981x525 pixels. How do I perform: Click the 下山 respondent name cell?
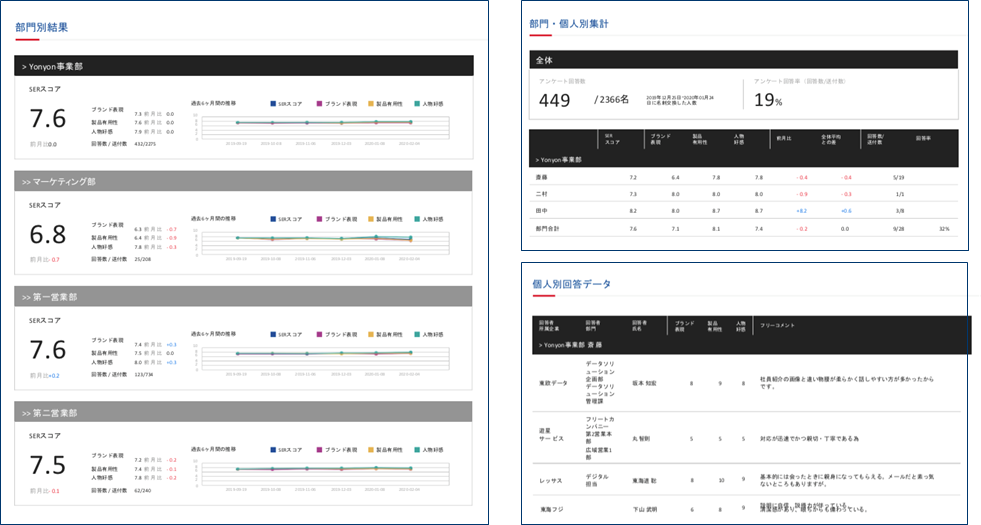644,509
